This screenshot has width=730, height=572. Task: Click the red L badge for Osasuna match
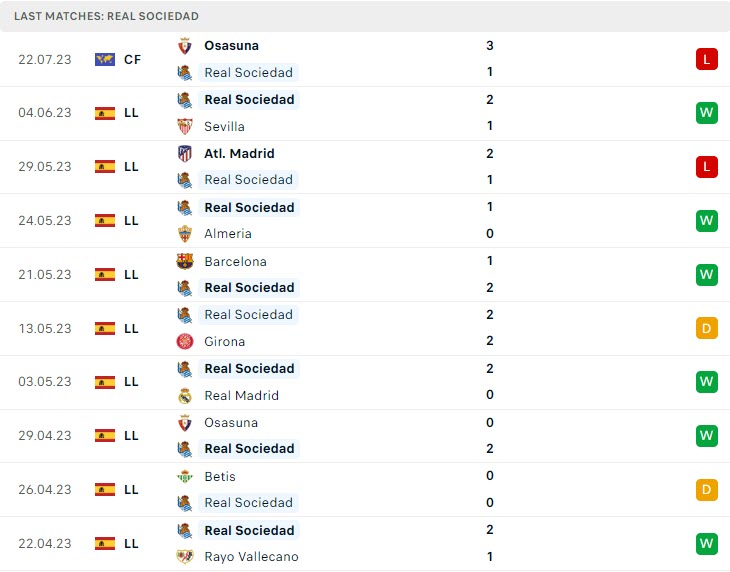point(707,59)
